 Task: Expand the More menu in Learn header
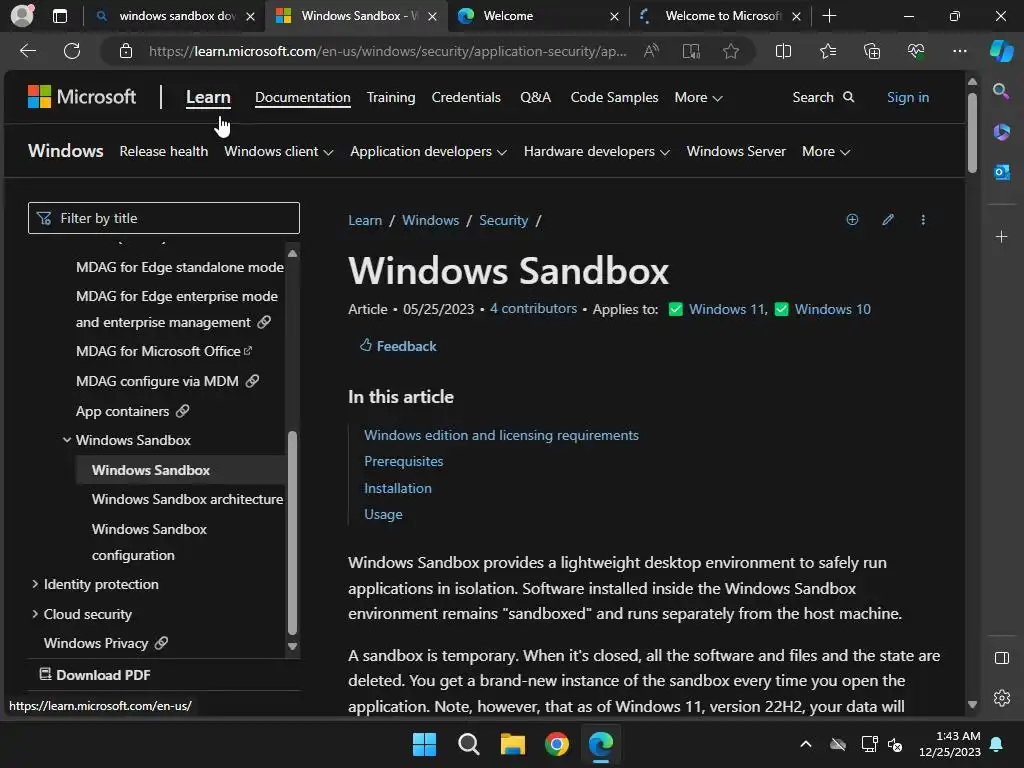(698, 97)
